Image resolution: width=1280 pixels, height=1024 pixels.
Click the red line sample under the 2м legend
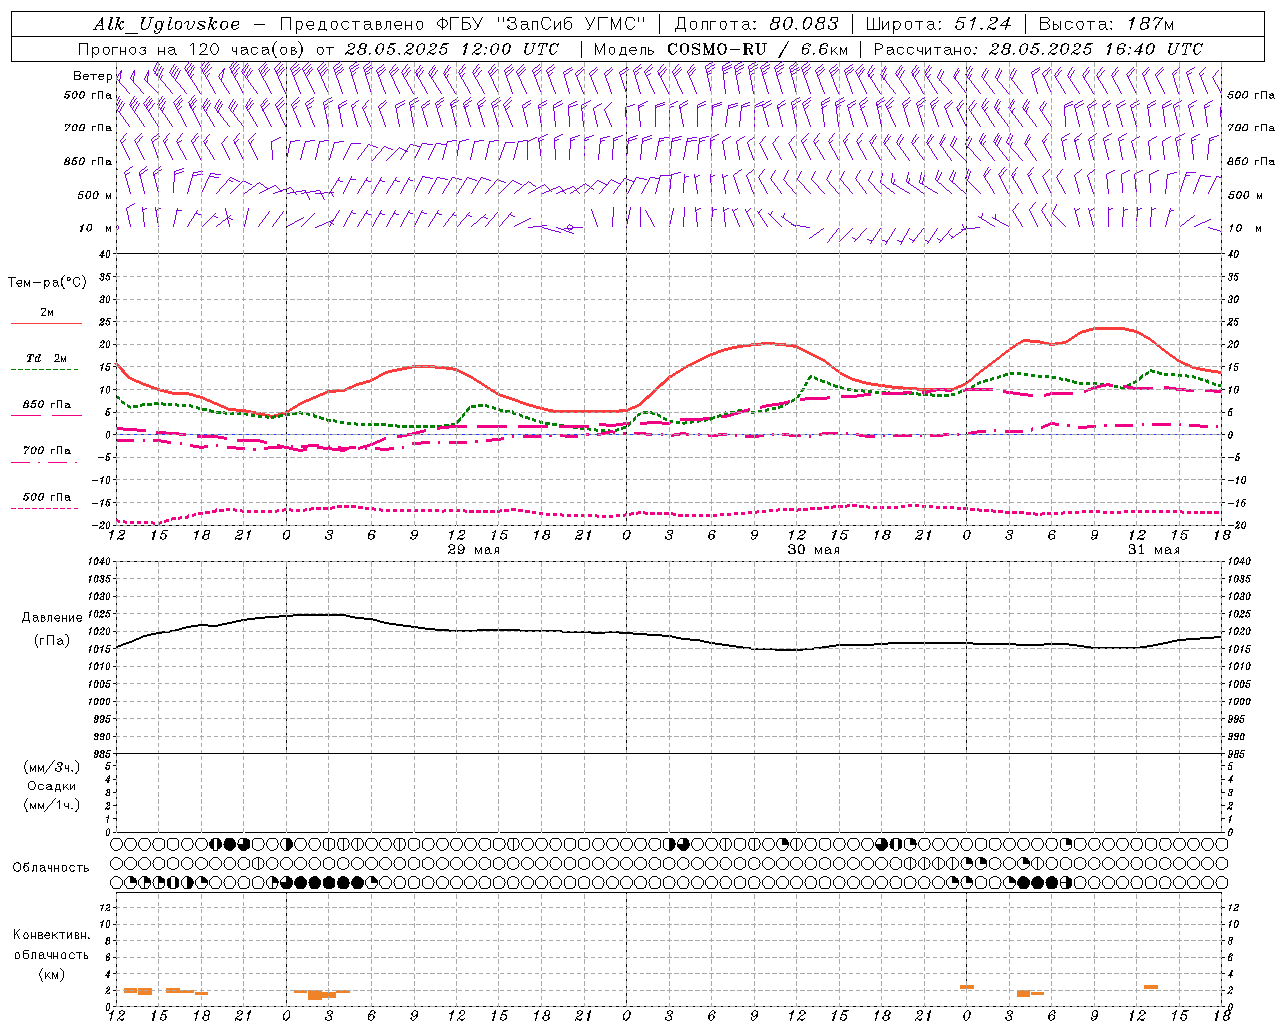coord(46,323)
